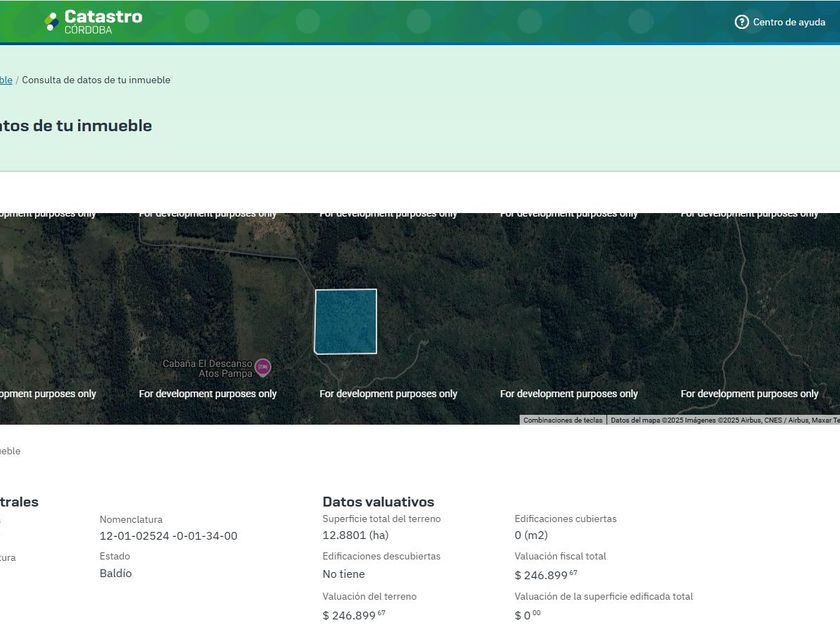Screen dimensions: 840x630
Task: Click the Edificaciones descubiertas label
Action: 381,556
